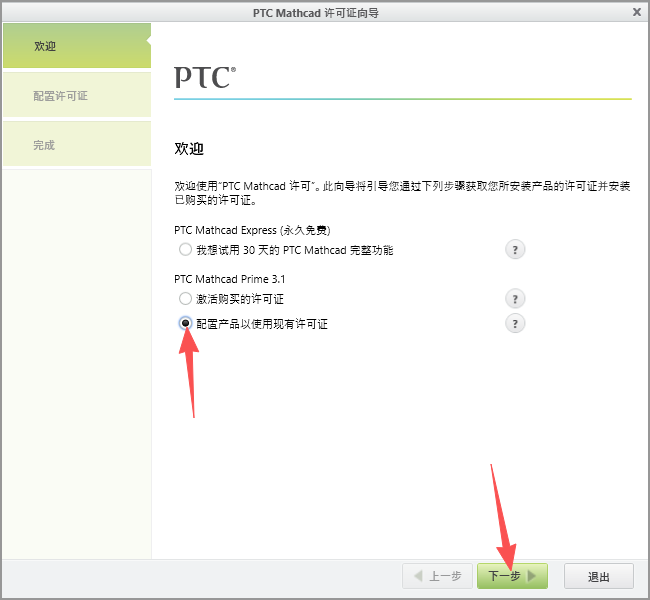Click the window title 'PTC Mathcad 许可证向导'

(316, 13)
